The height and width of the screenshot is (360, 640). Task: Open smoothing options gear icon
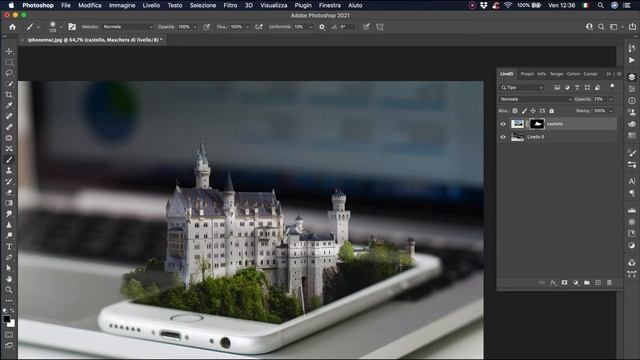(322, 27)
